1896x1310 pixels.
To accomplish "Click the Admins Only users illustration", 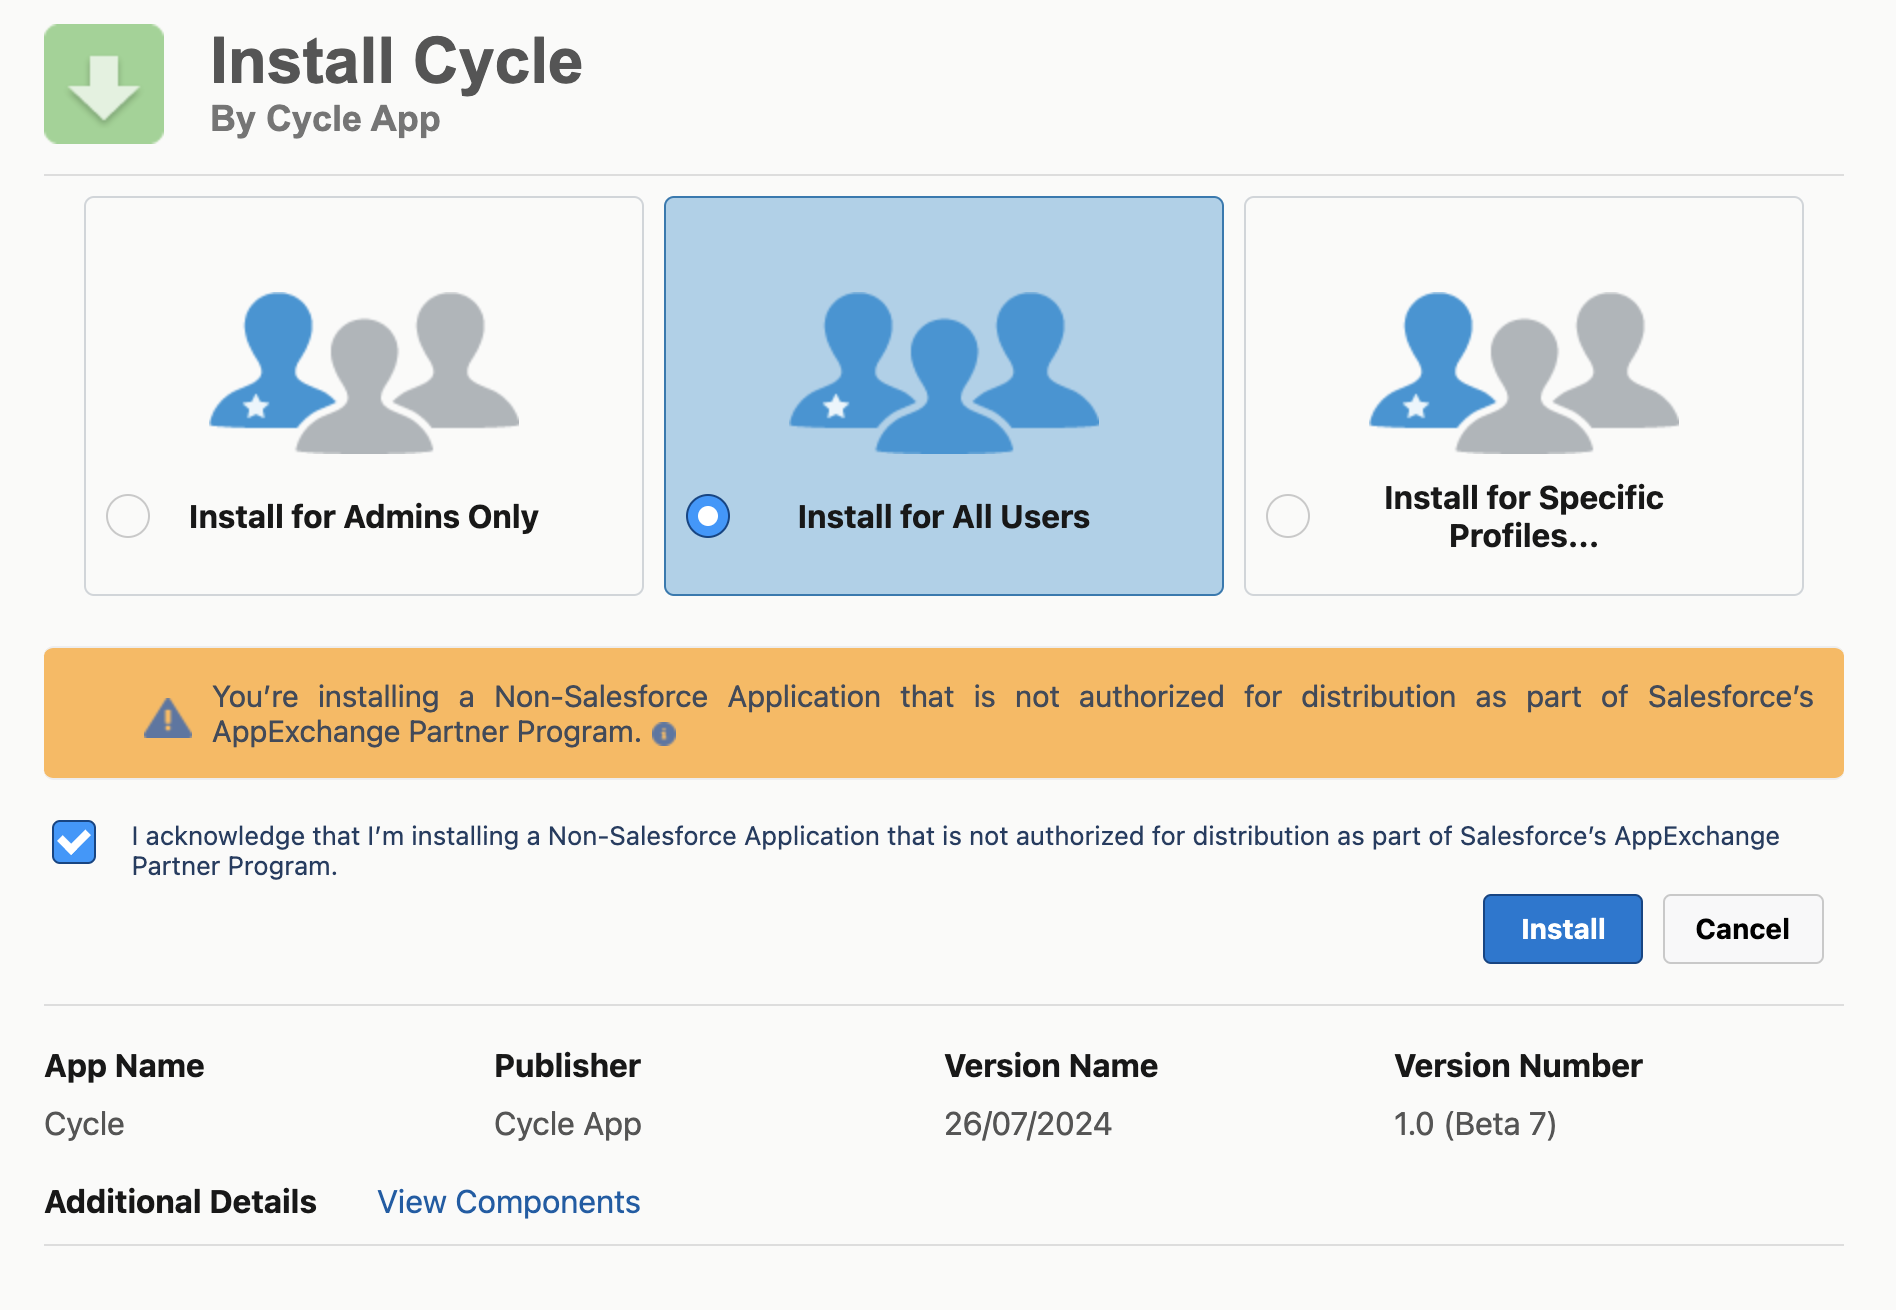I will 364,372.
